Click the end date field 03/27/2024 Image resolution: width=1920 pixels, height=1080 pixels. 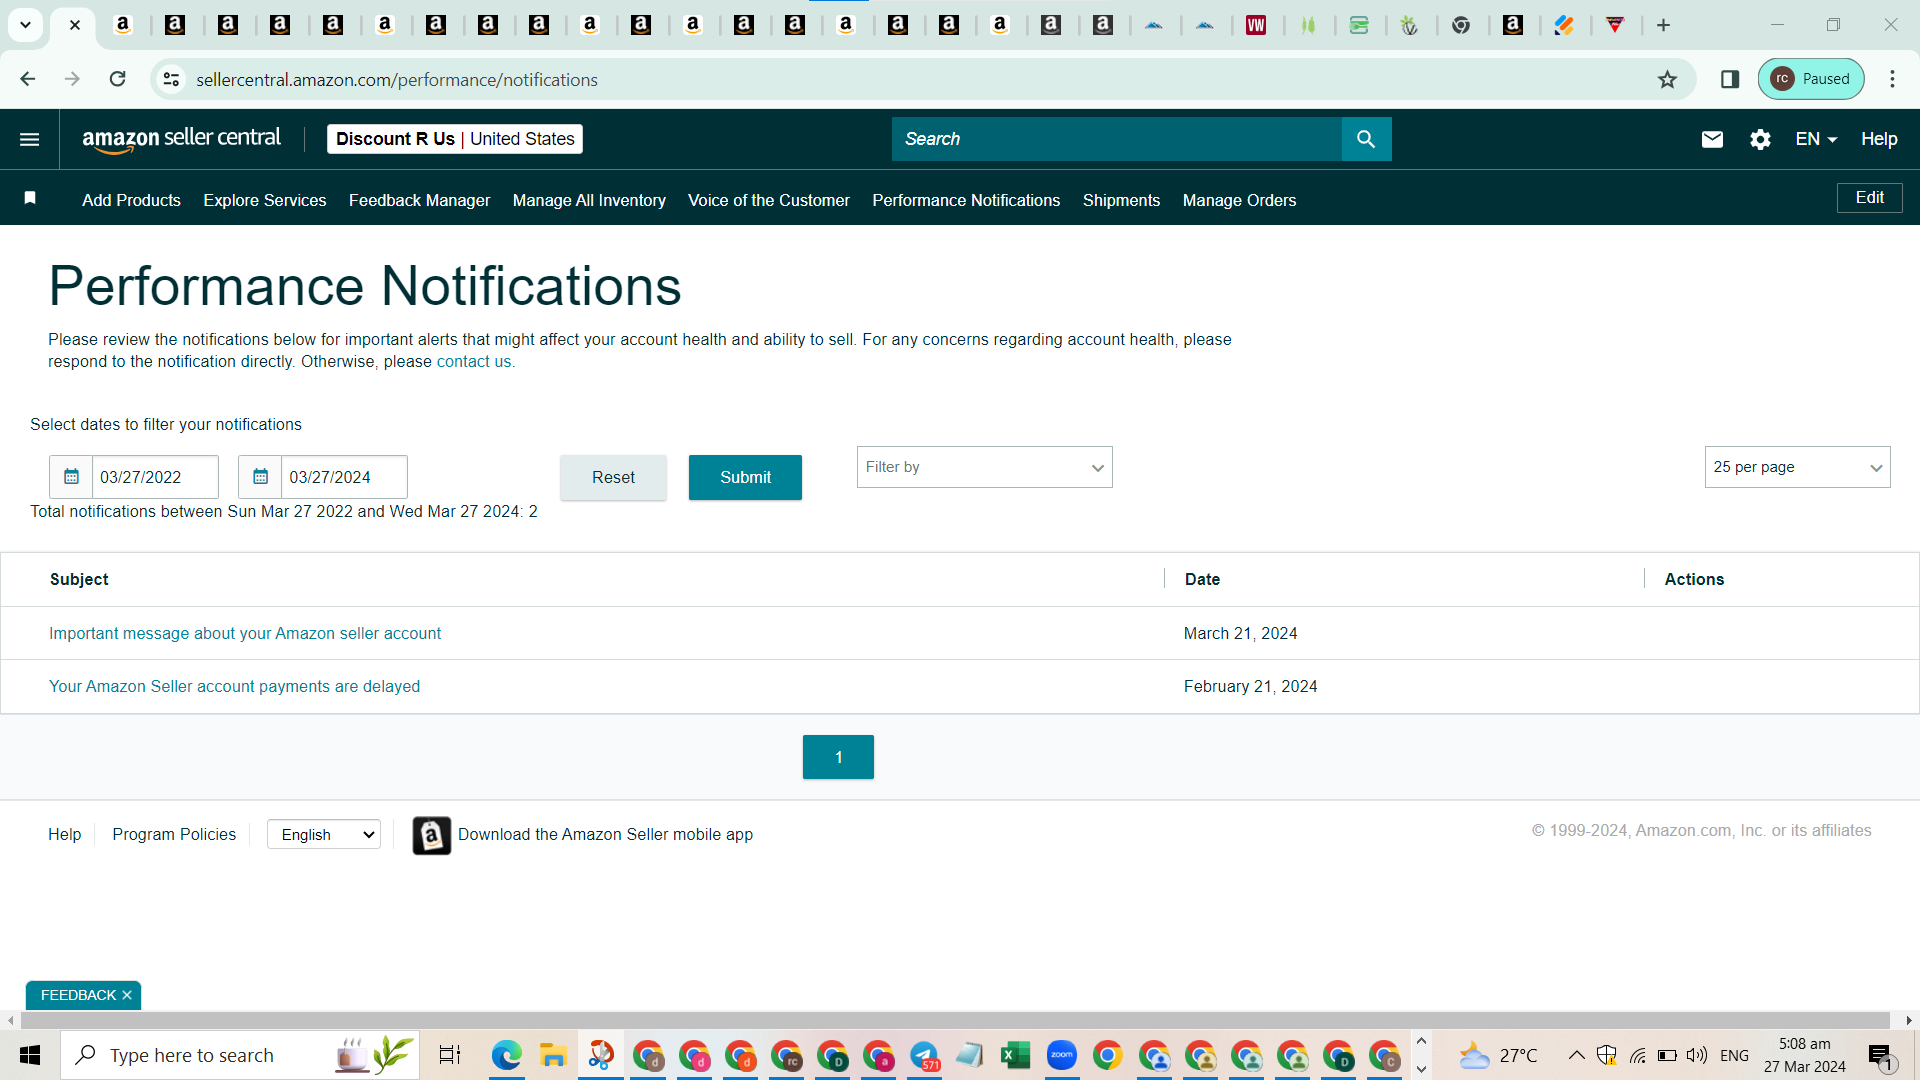344,477
